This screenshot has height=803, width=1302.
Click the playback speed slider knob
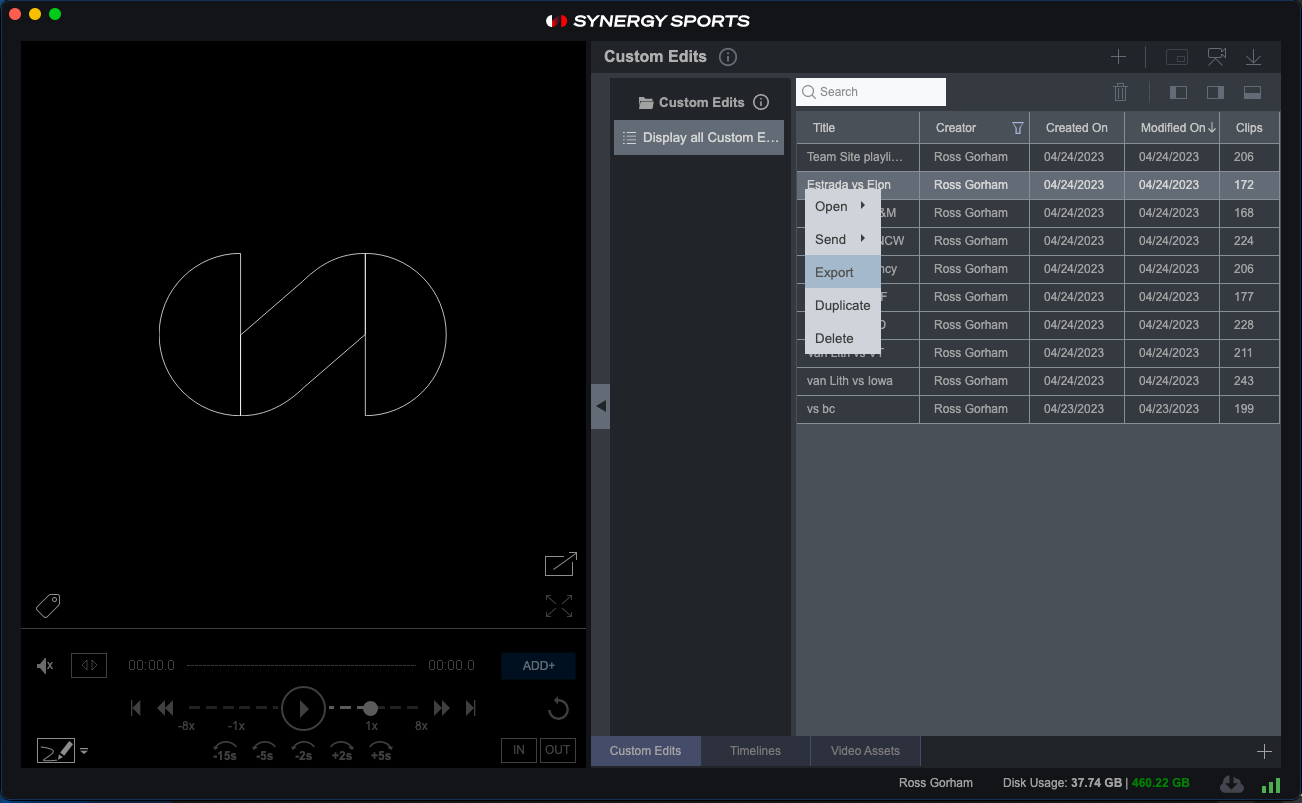(x=370, y=708)
